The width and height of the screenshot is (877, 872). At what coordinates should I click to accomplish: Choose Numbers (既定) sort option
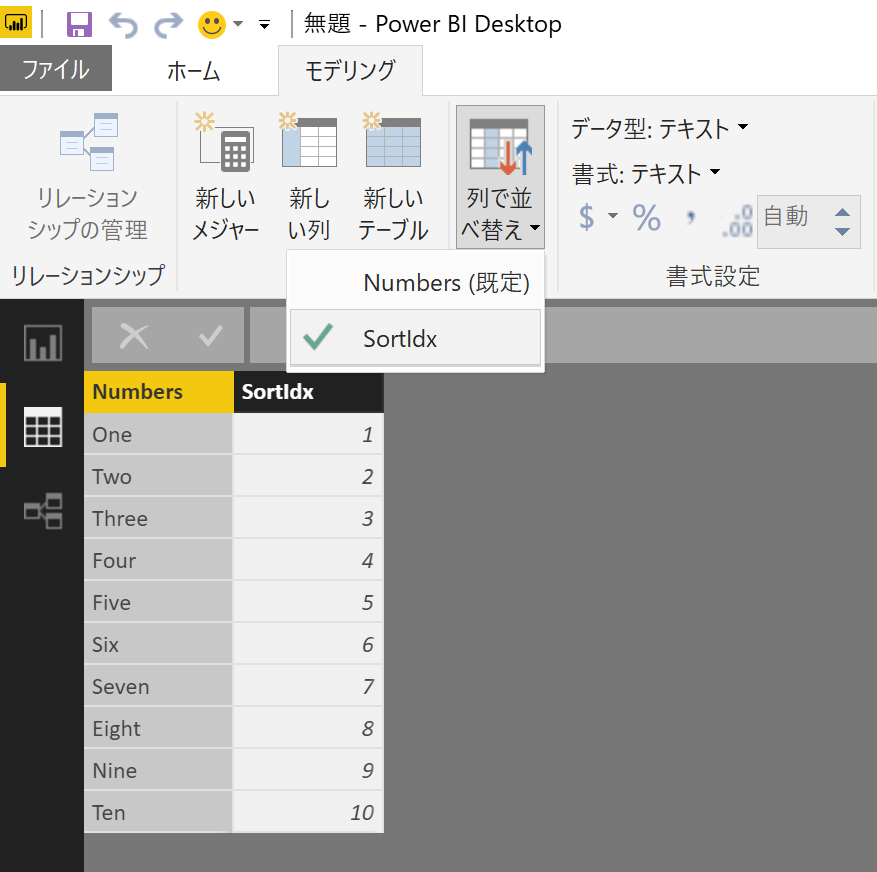coord(415,282)
